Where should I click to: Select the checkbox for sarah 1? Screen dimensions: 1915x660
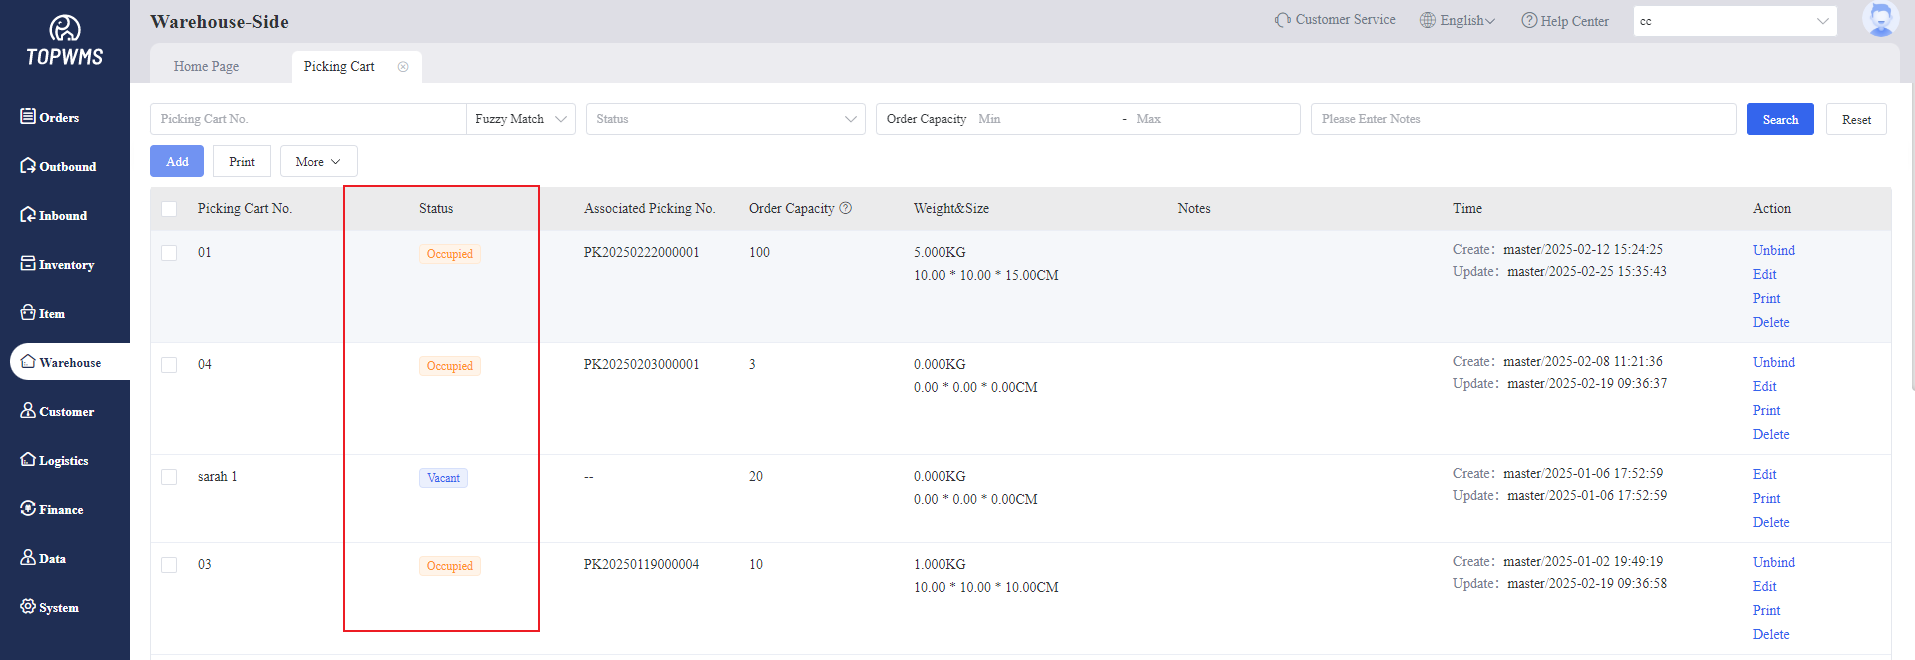169,477
